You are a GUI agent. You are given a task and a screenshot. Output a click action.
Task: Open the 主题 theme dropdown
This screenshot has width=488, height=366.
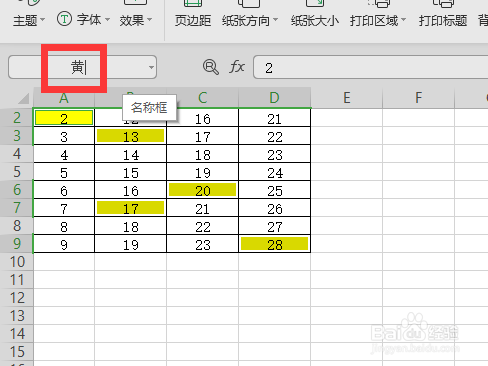tap(29, 21)
